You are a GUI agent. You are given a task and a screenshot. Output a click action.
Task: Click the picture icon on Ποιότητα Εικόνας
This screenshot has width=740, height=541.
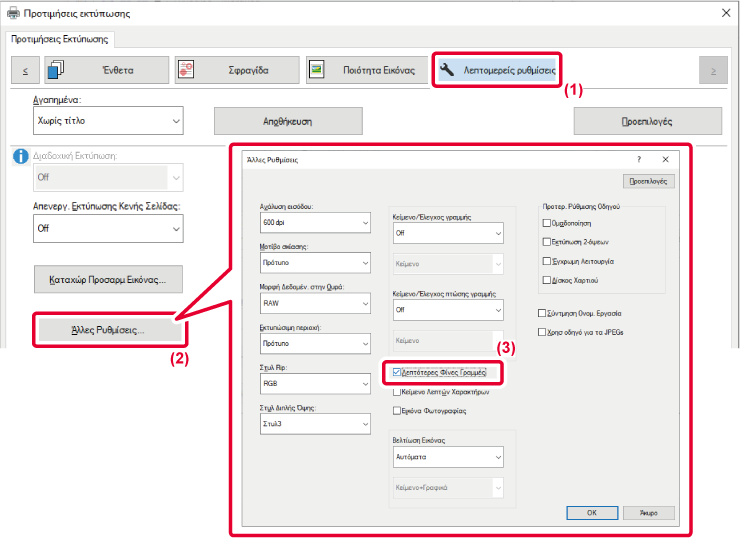click(316, 70)
